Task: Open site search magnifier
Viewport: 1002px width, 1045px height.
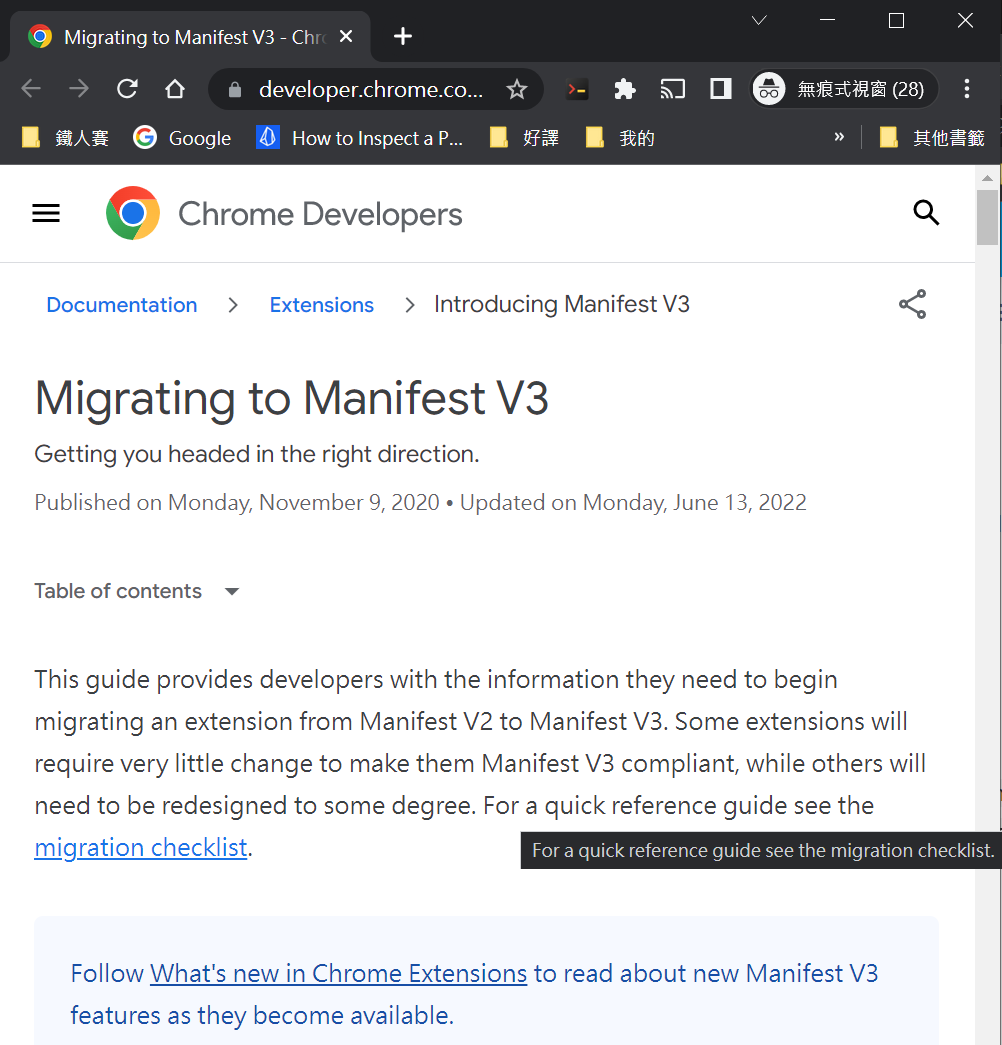Action: click(926, 213)
